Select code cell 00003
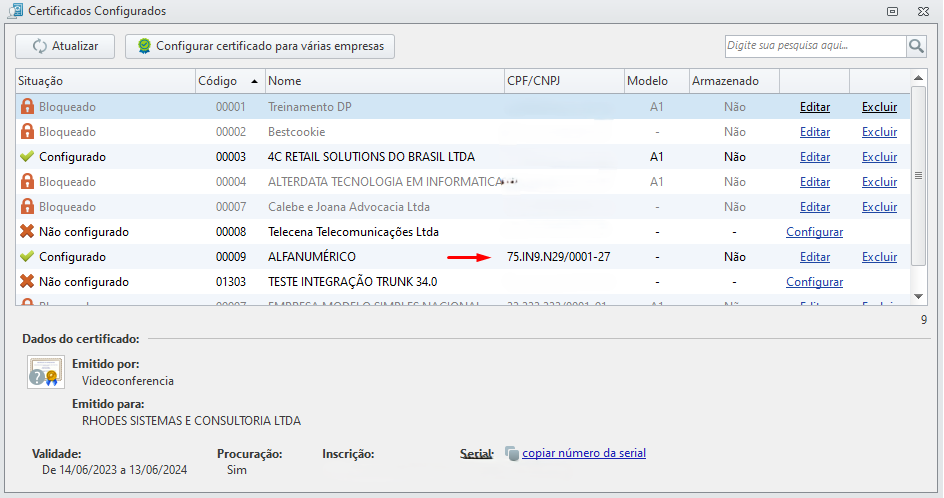Image resolution: width=944 pixels, height=498 pixels. click(x=231, y=157)
